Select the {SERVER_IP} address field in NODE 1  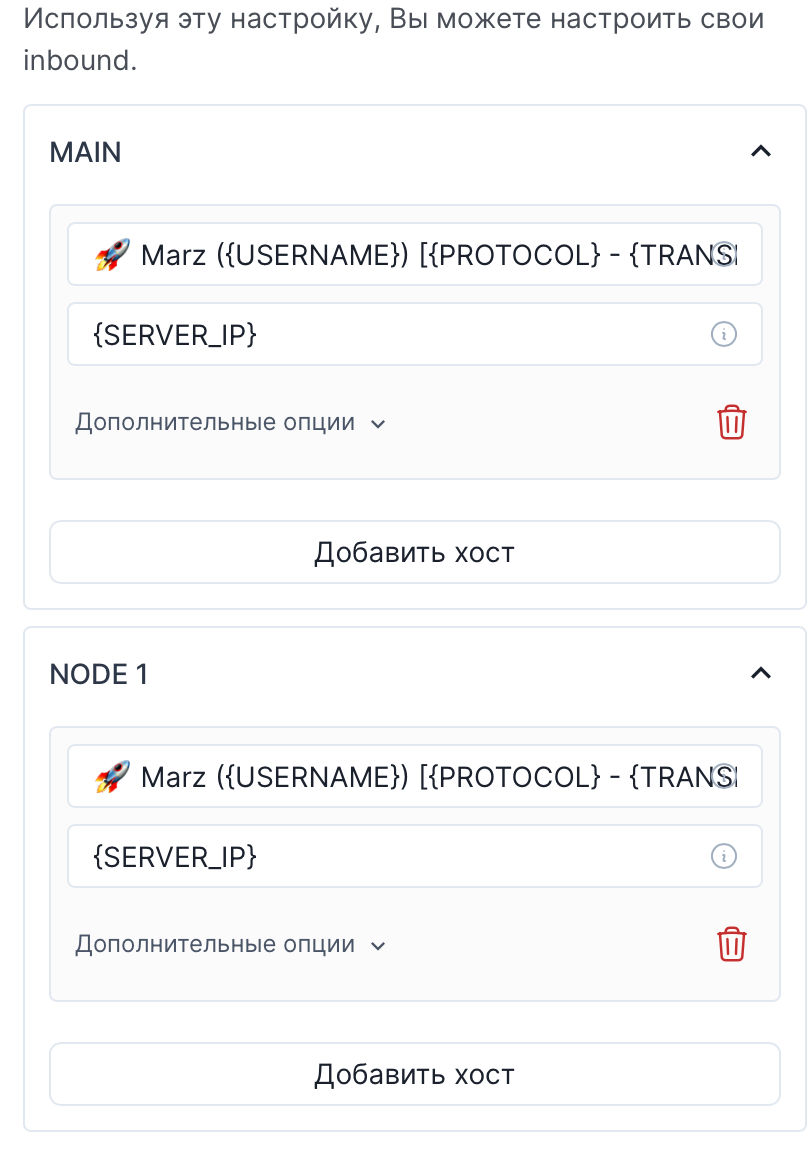tap(415, 856)
